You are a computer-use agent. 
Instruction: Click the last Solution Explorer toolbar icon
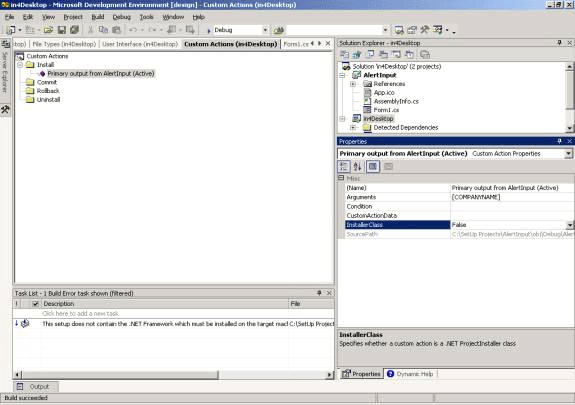coord(425,55)
